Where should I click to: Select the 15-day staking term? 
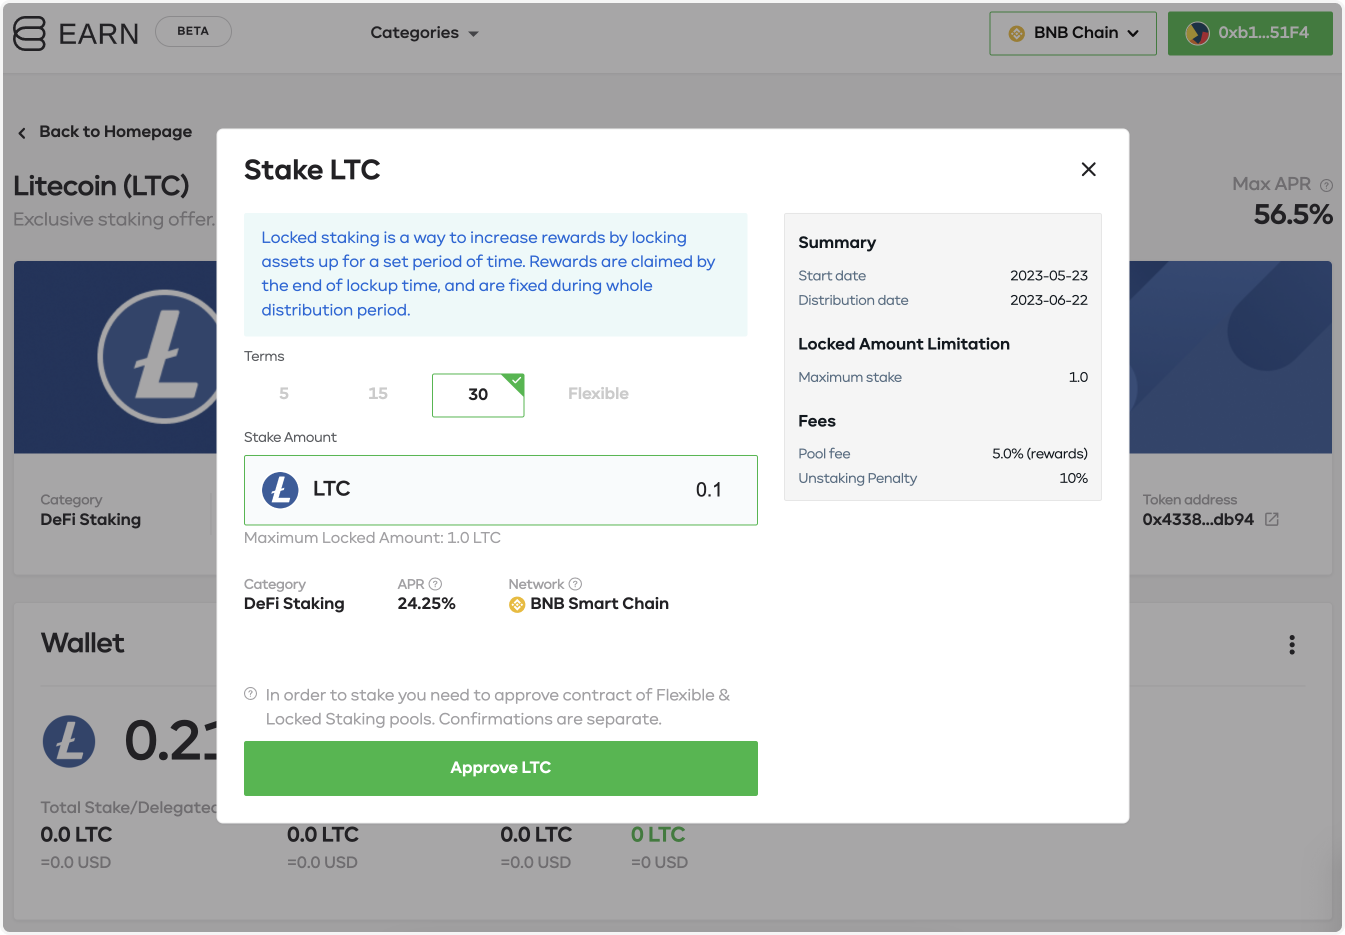pyautogui.click(x=378, y=394)
